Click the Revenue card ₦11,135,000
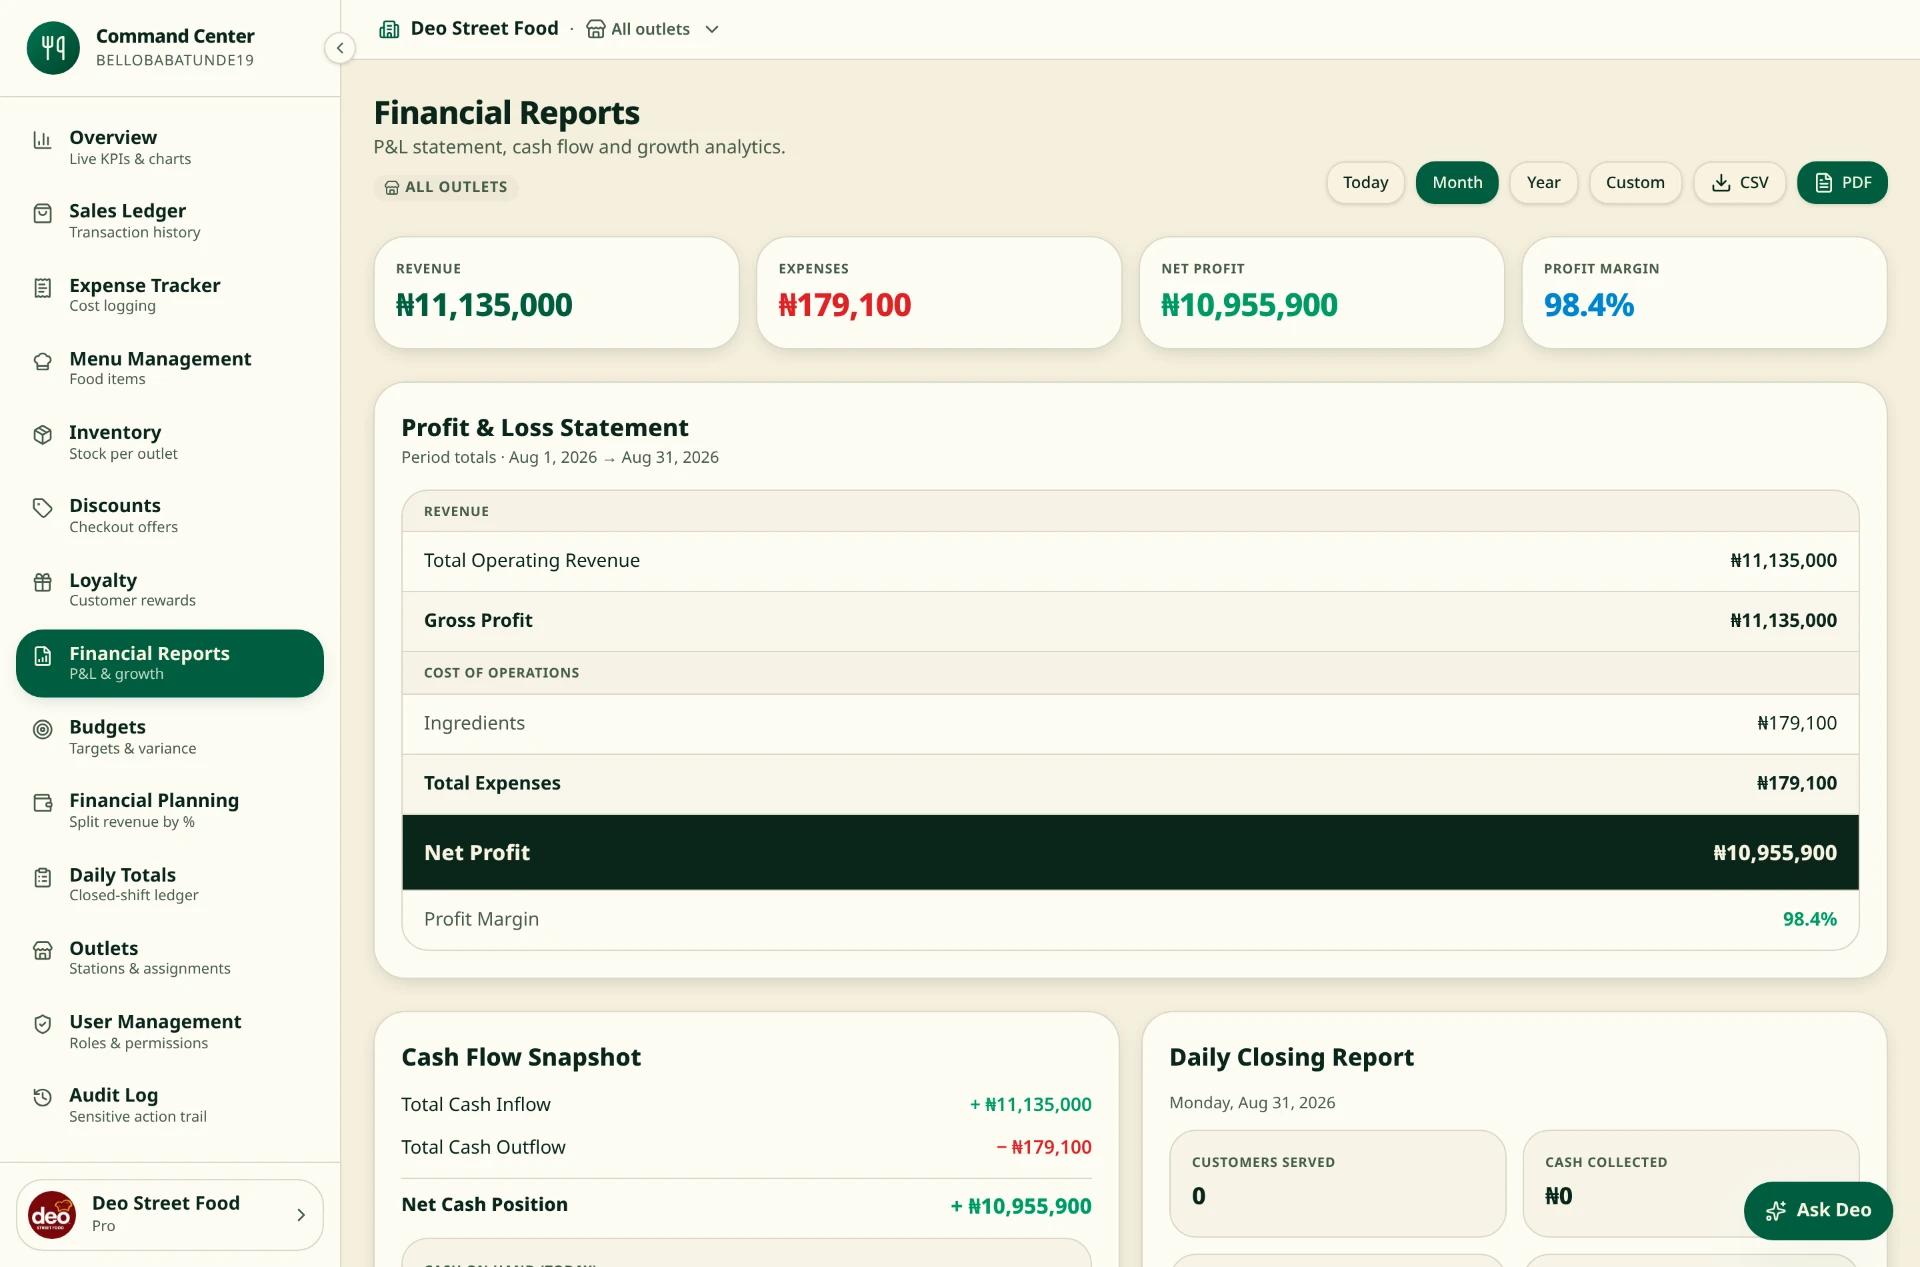The height and width of the screenshot is (1267, 1920). pyautogui.click(x=556, y=293)
